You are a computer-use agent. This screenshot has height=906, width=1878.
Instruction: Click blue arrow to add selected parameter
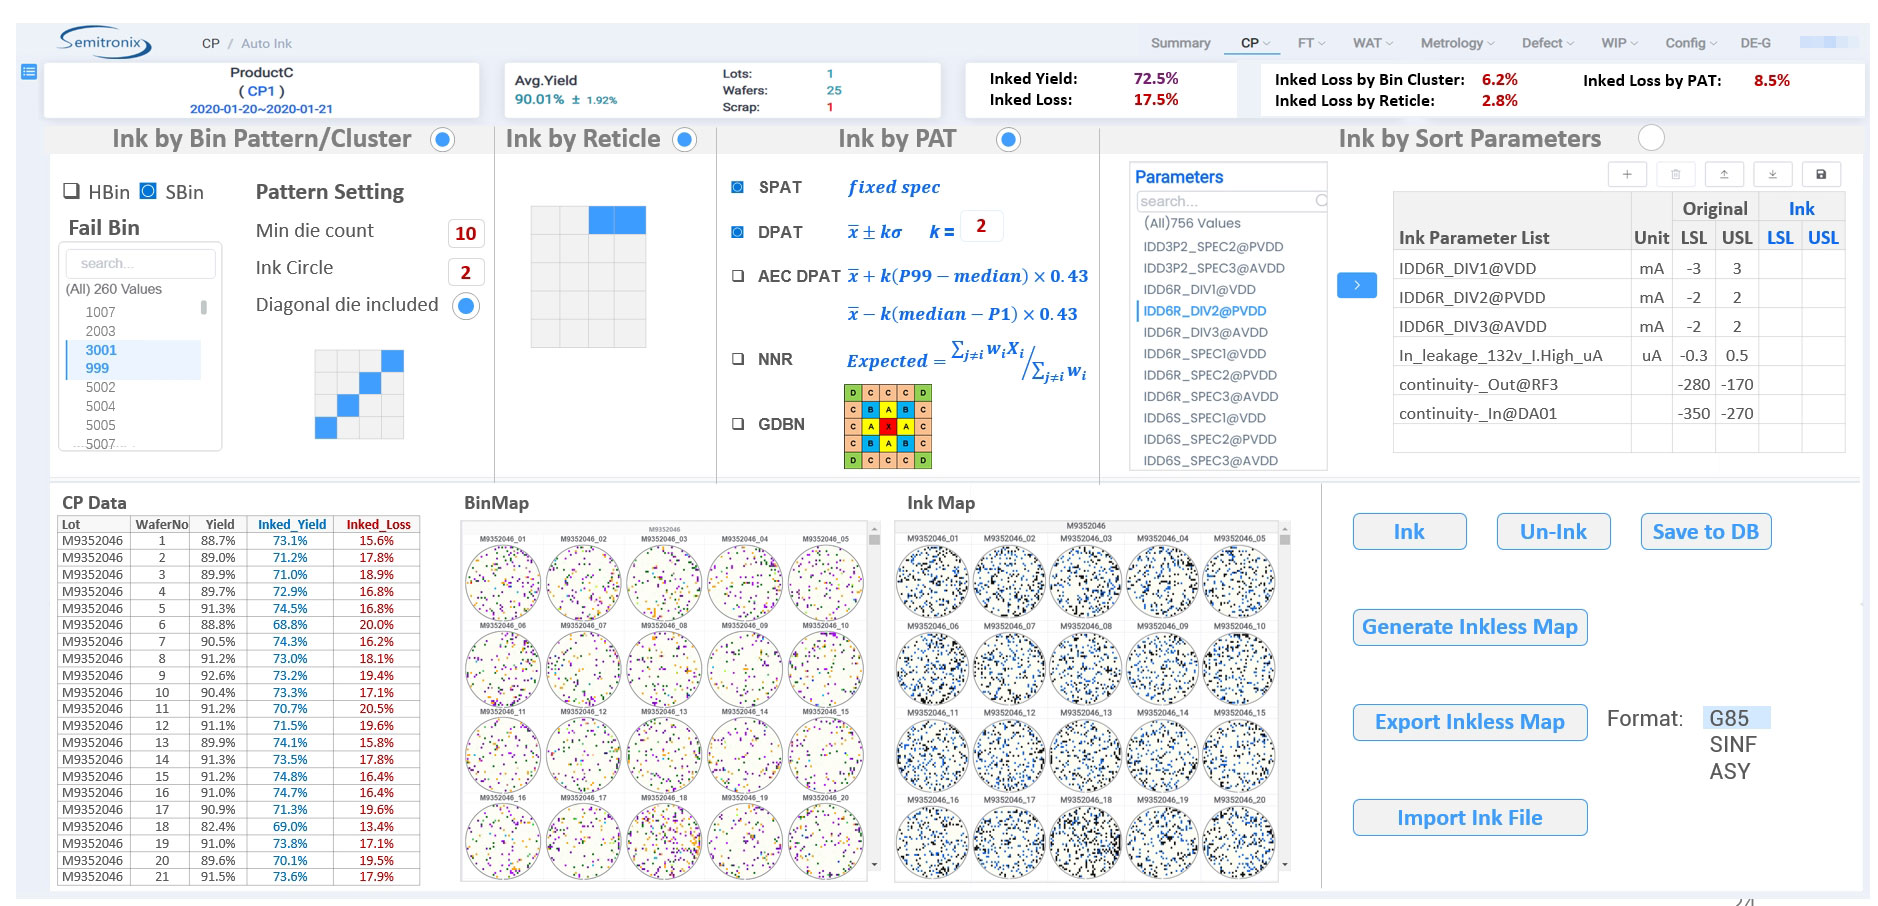click(x=1356, y=285)
